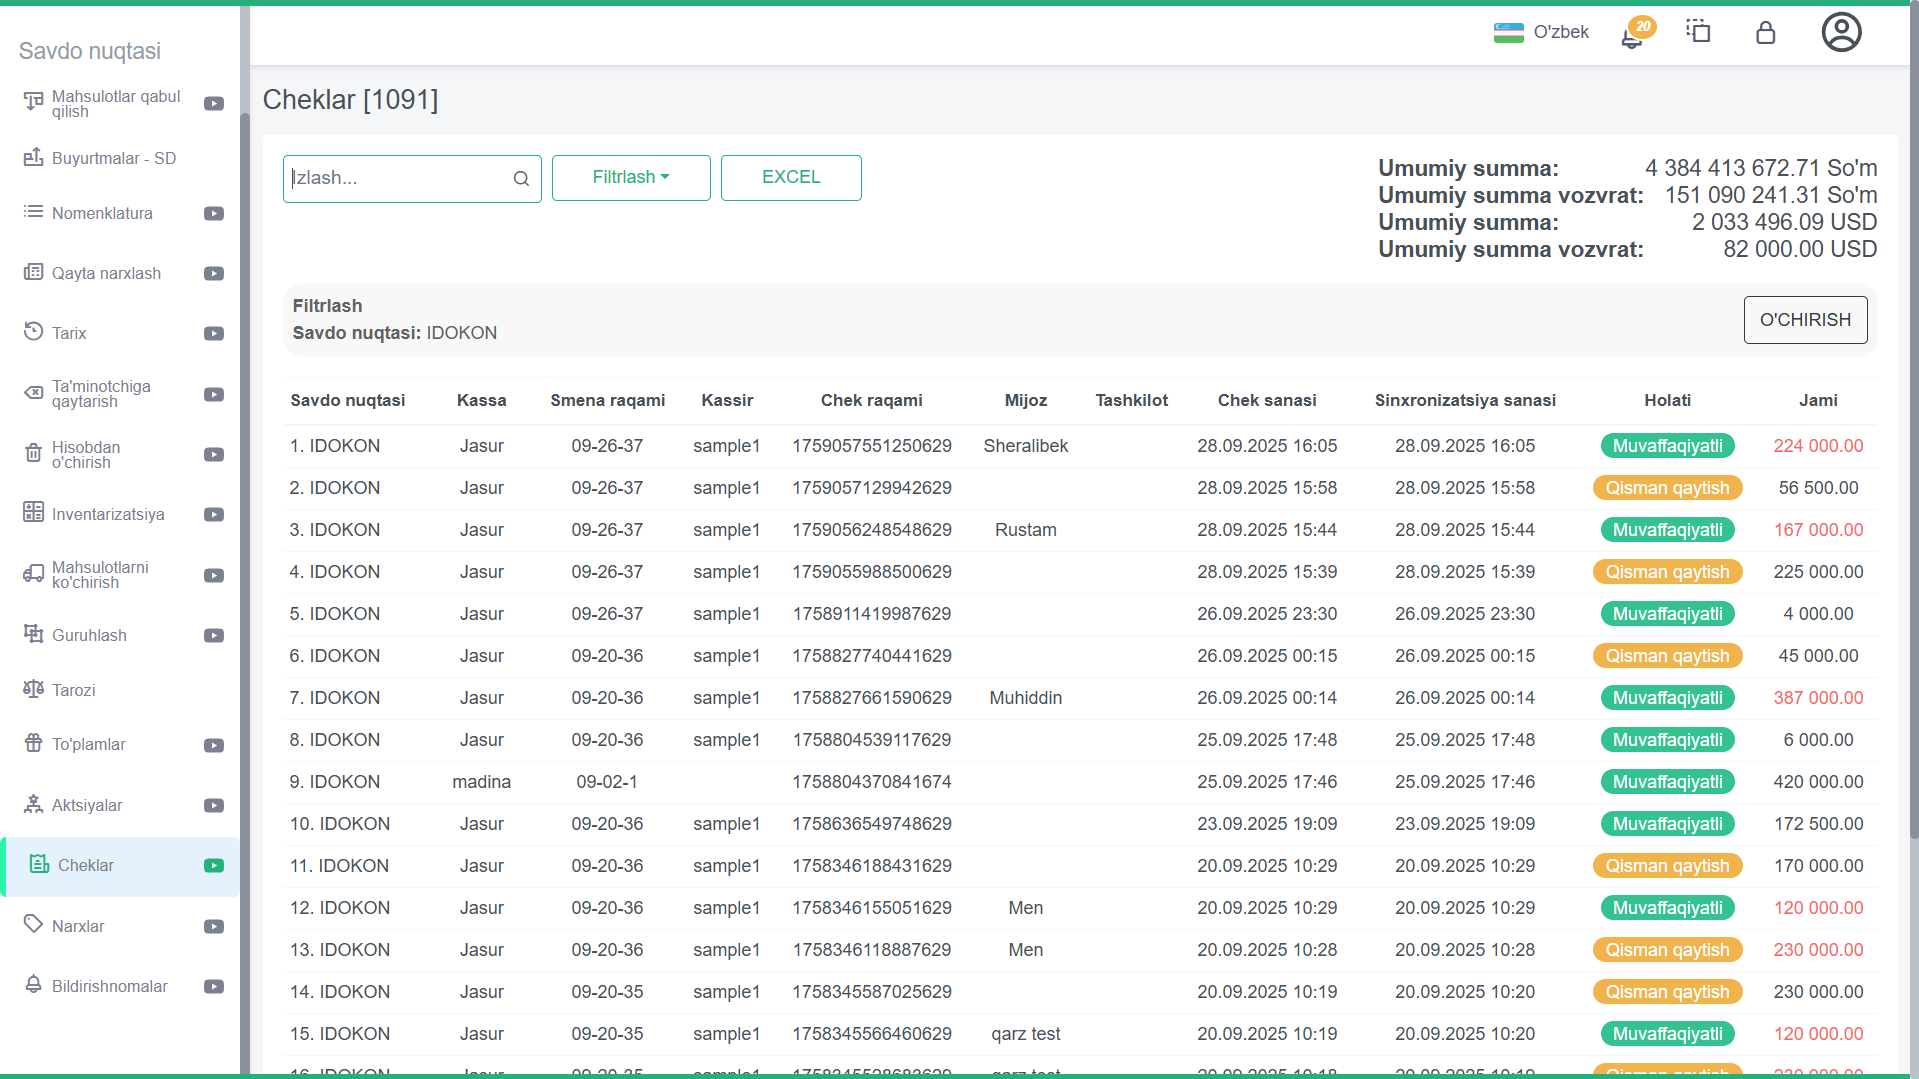Click the copy windows icon in header
The height and width of the screenshot is (1079, 1919).
tap(1698, 32)
